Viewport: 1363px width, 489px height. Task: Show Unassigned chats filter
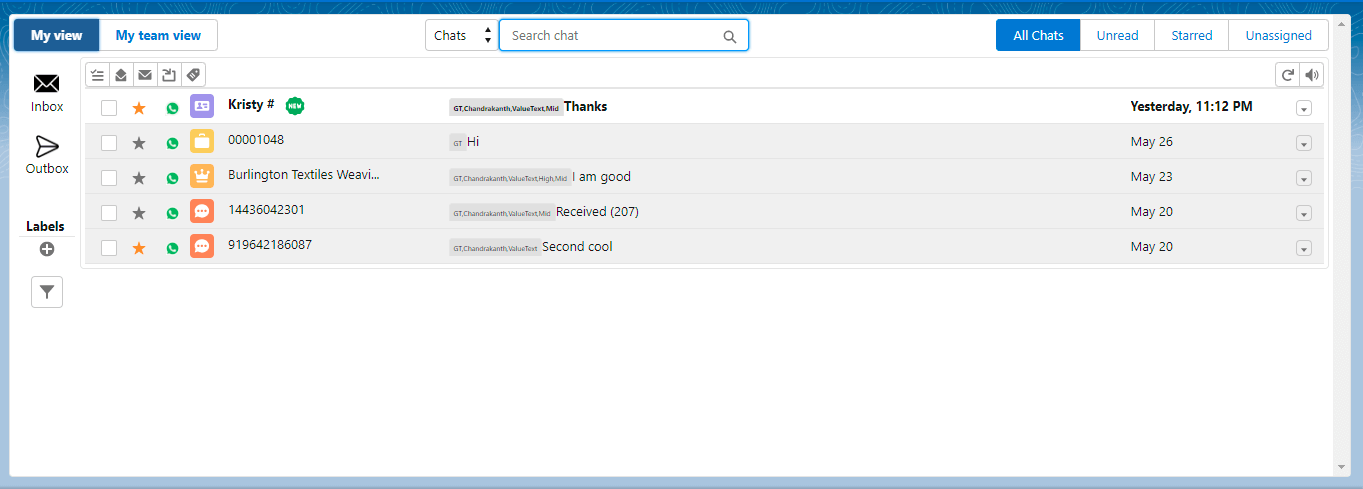1278,35
